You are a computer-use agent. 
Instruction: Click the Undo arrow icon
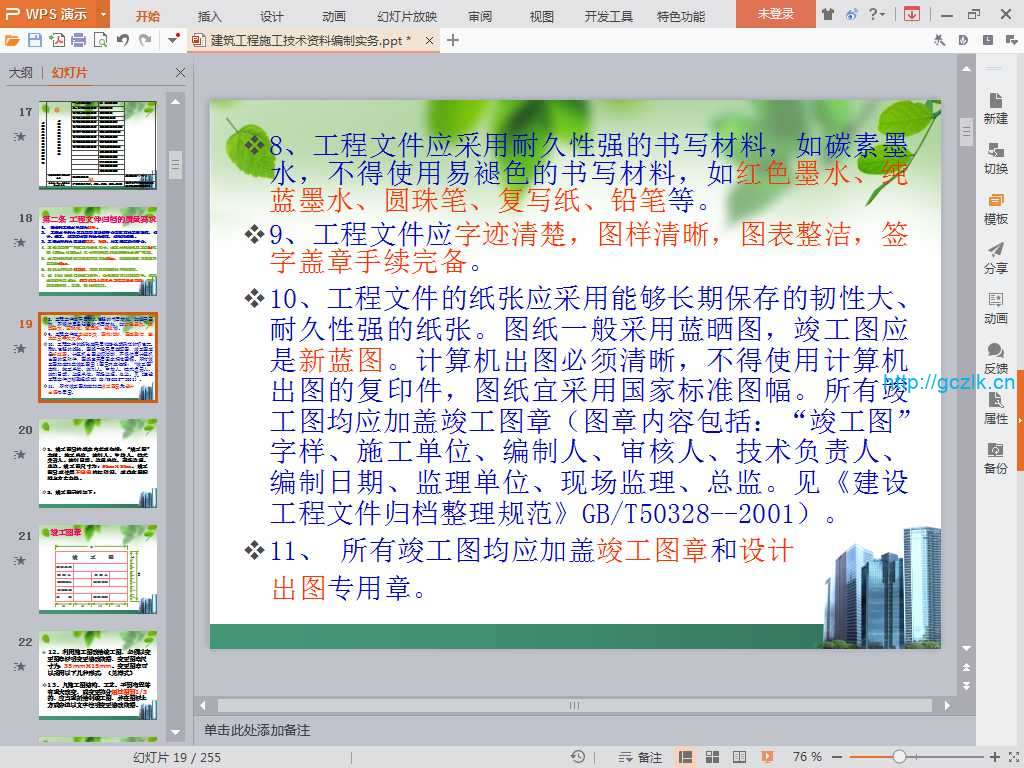click(122, 40)
